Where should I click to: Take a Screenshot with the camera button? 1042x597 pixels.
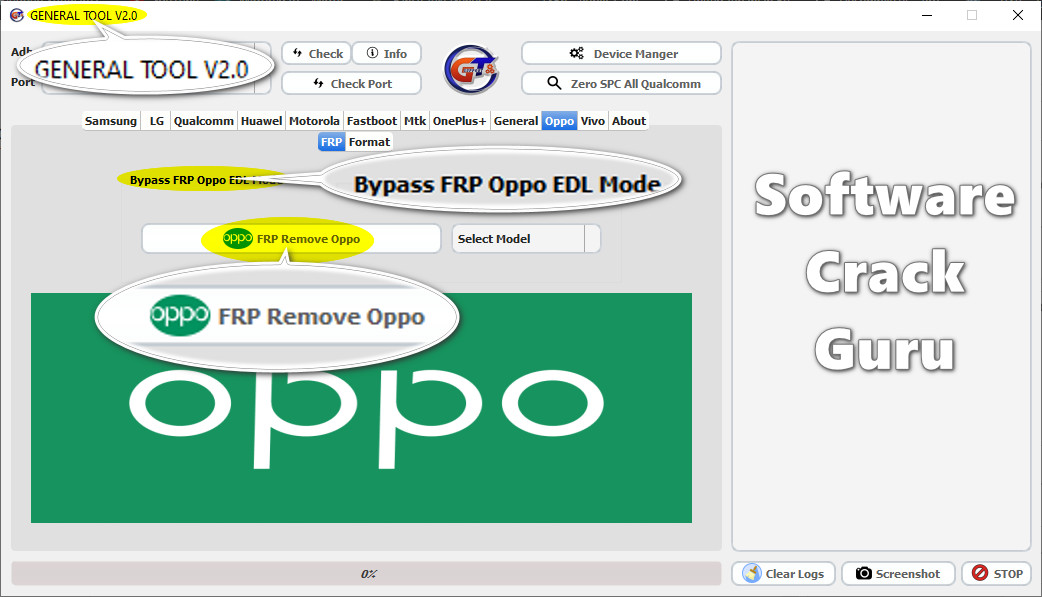(898, 573)
